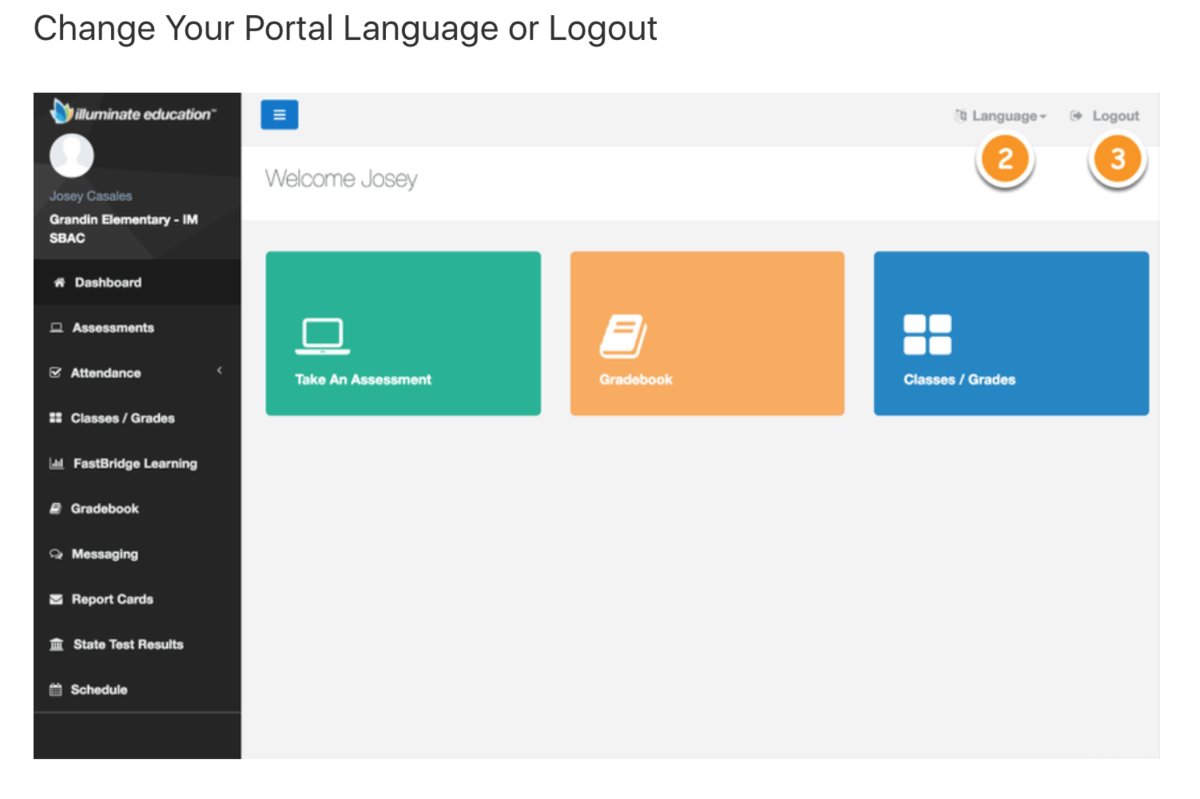Open the Language dropdown
Image resolution: width=1200 pixels, height=799 pixels.
point(1001,116)
